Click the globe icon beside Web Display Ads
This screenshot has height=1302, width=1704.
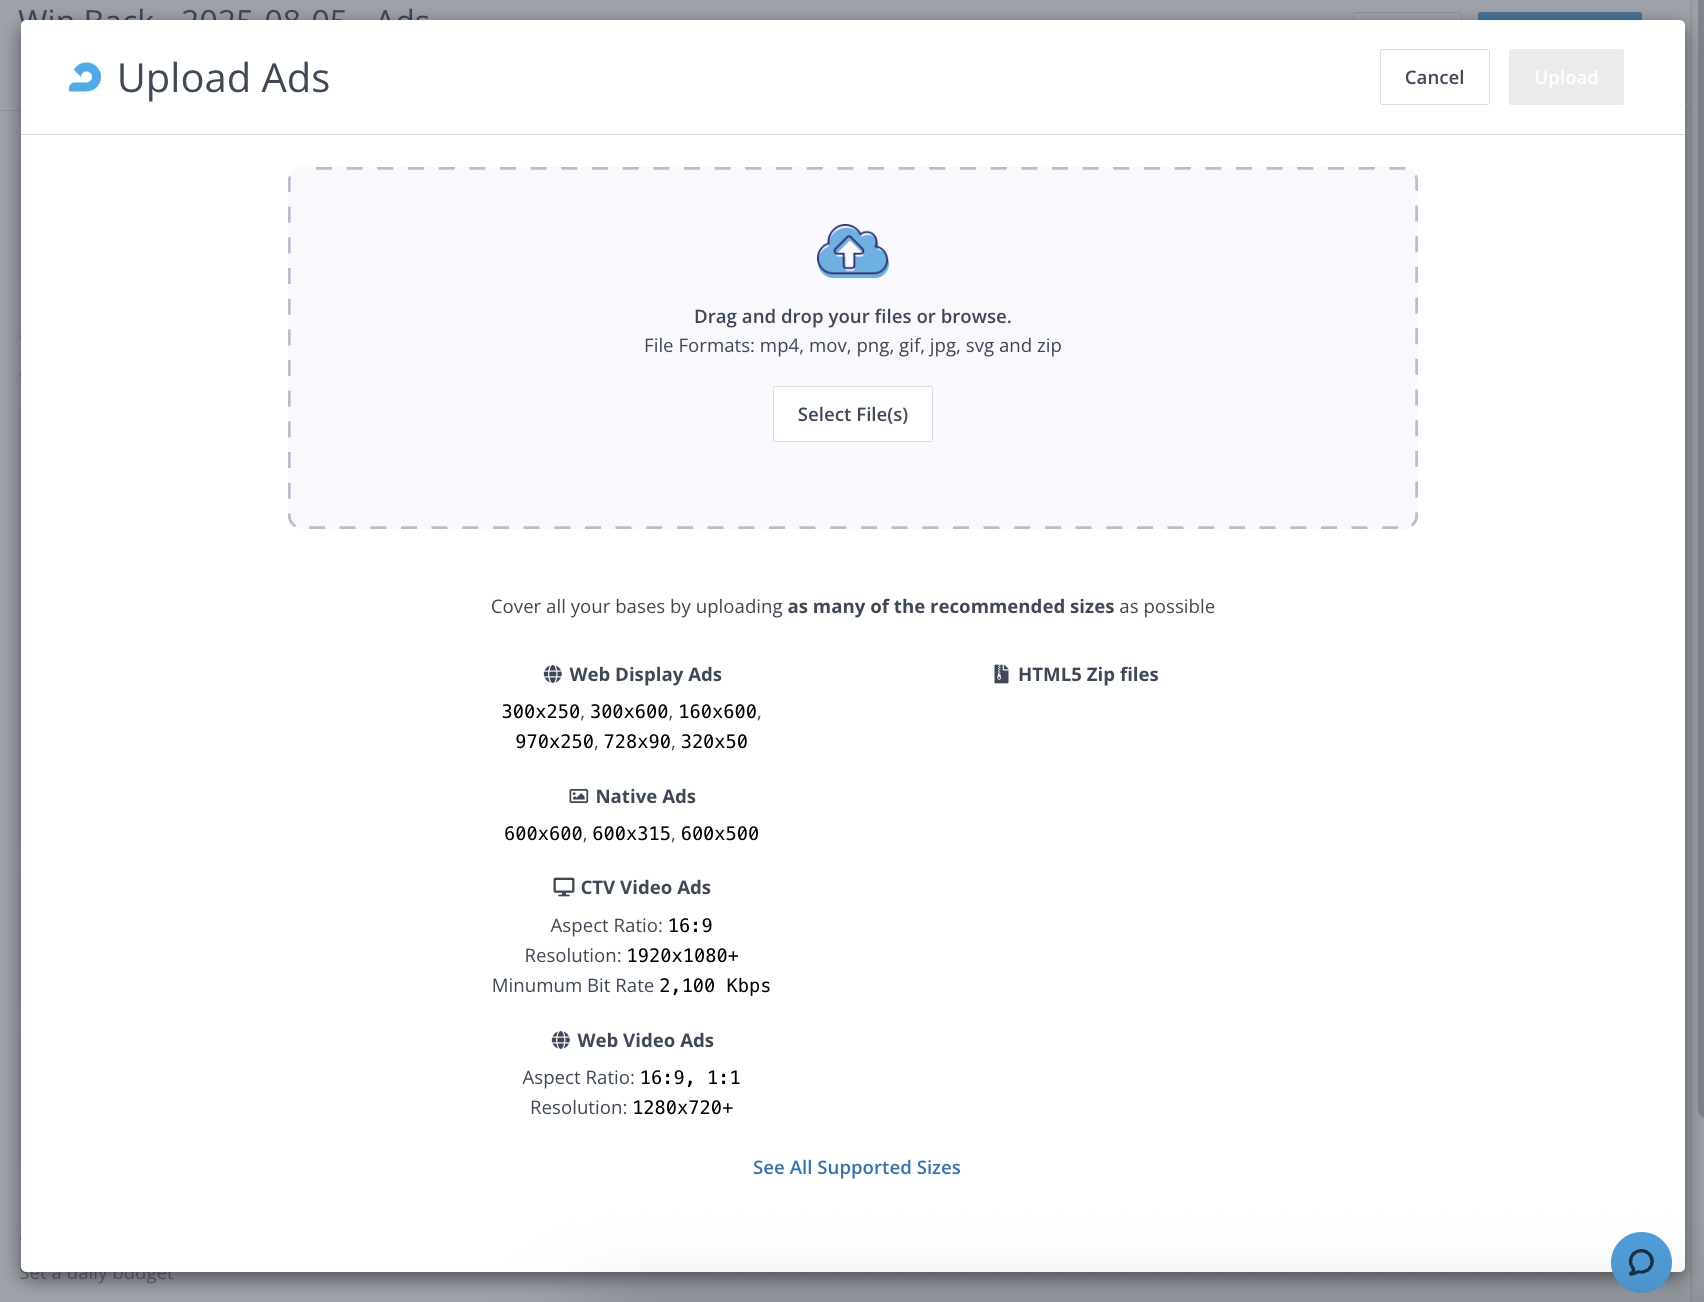tap(552, 674)
